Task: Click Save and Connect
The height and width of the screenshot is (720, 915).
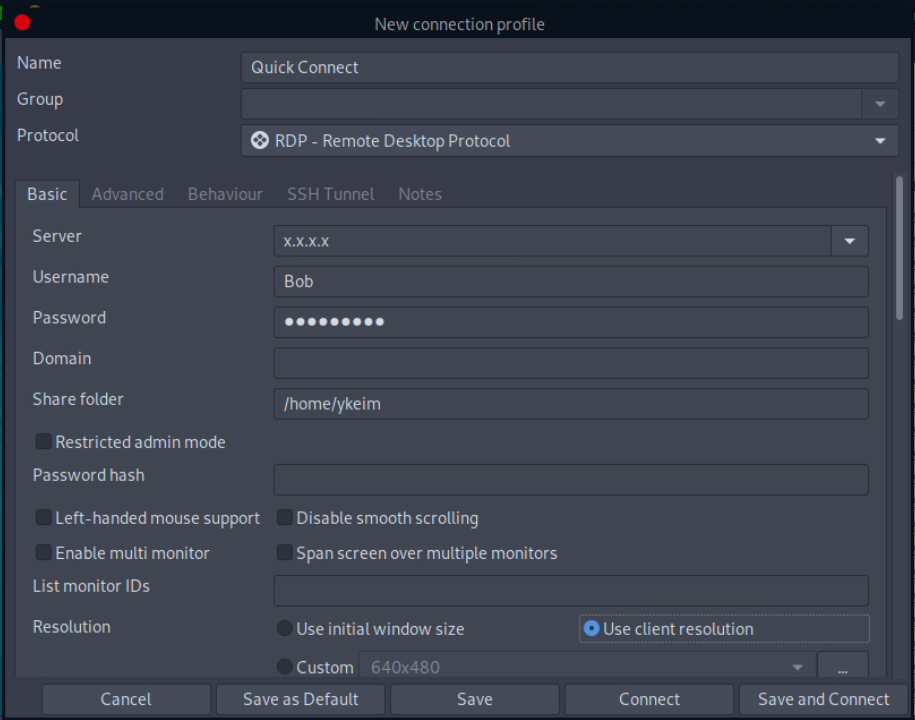Action: tap(822, 699)
